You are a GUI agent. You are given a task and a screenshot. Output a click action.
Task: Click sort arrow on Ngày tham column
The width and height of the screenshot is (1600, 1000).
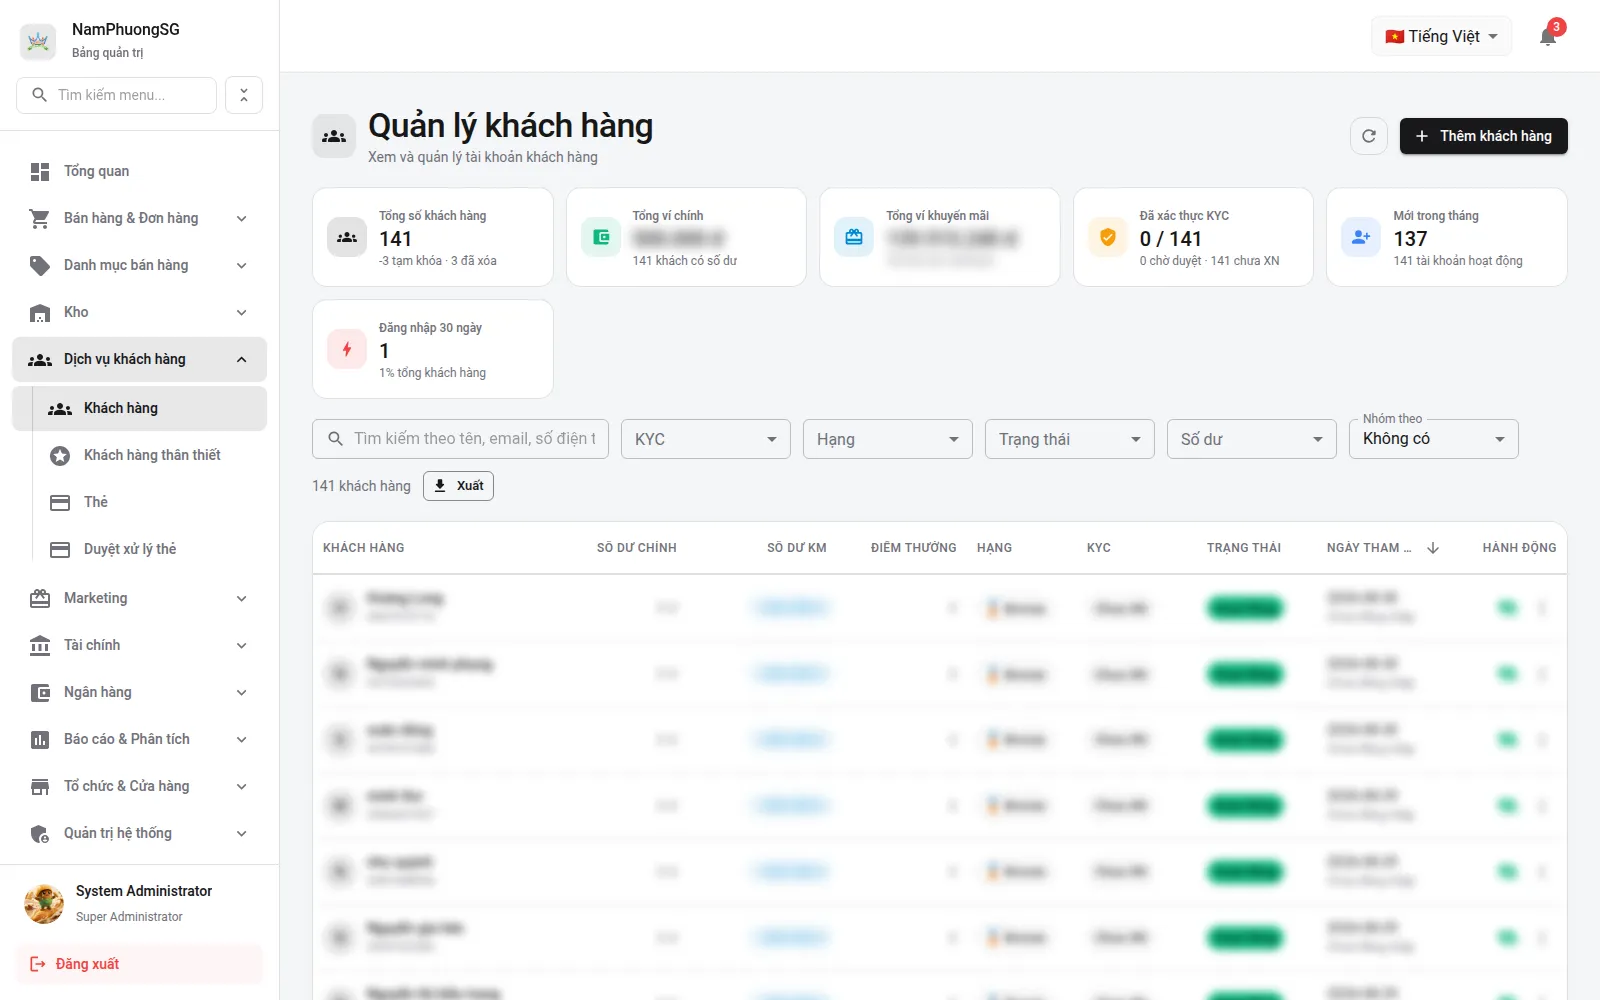1433,548
